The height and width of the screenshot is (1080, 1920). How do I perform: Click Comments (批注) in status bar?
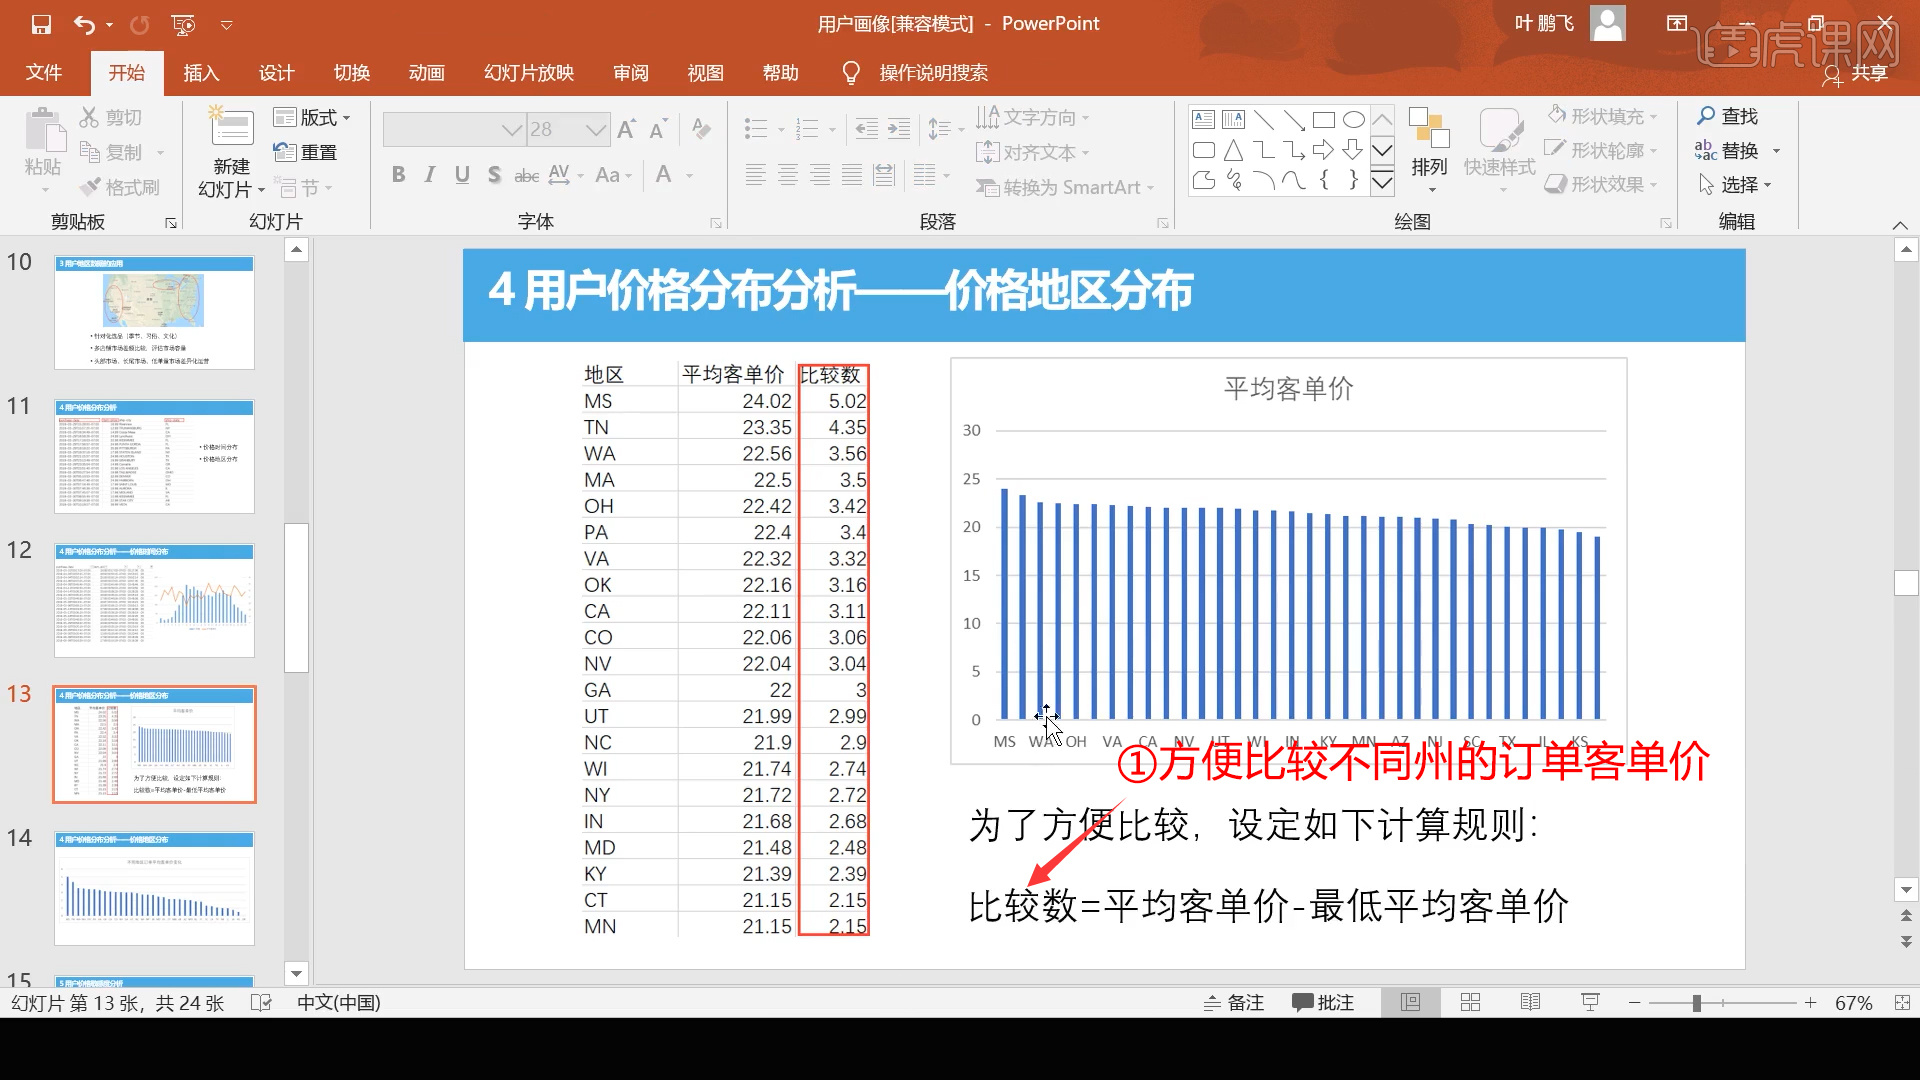pos(1322,1003)
